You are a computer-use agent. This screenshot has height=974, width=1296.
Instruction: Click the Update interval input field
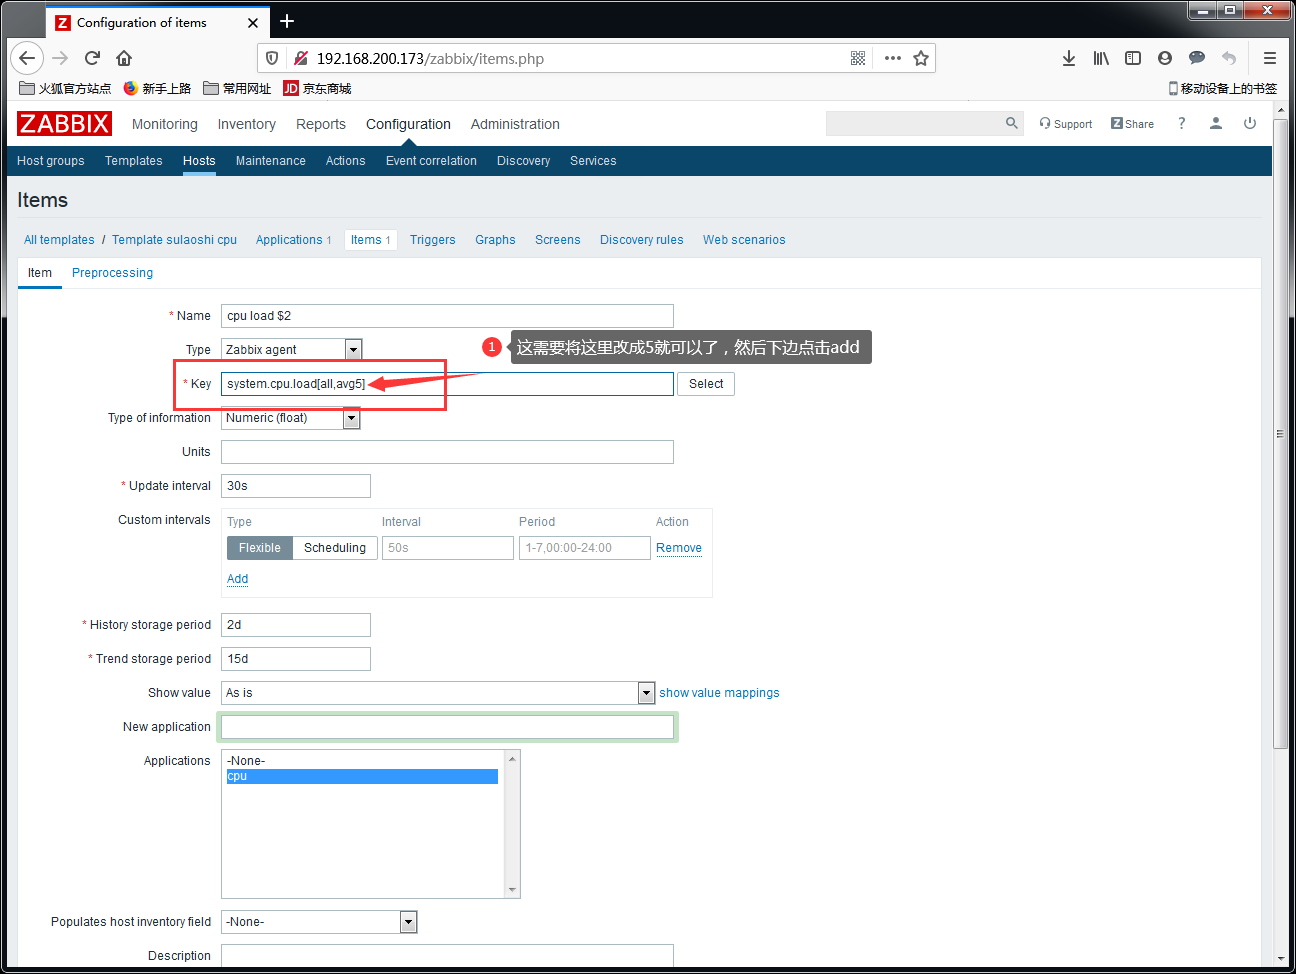click(296, 486)
